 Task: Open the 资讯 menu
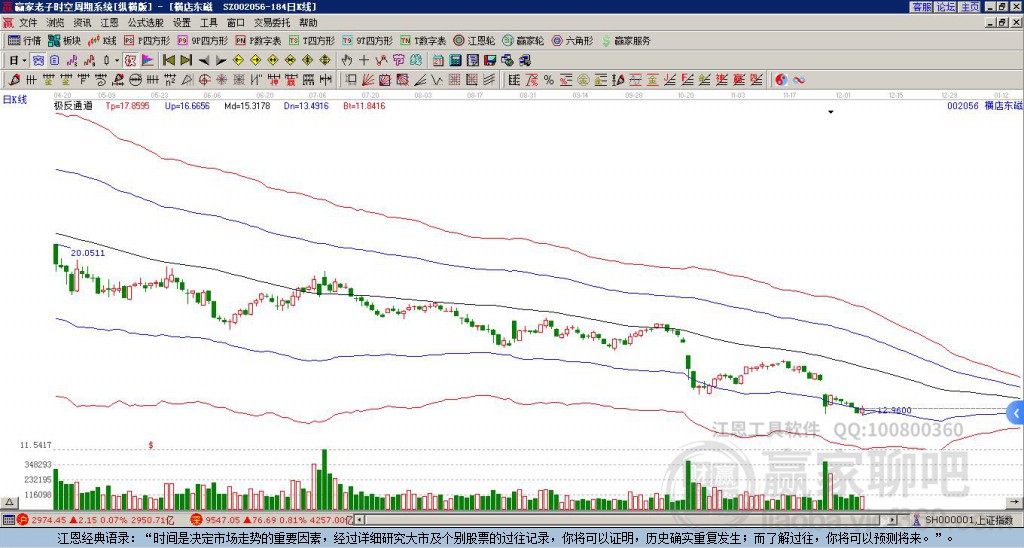pos(82,23)
